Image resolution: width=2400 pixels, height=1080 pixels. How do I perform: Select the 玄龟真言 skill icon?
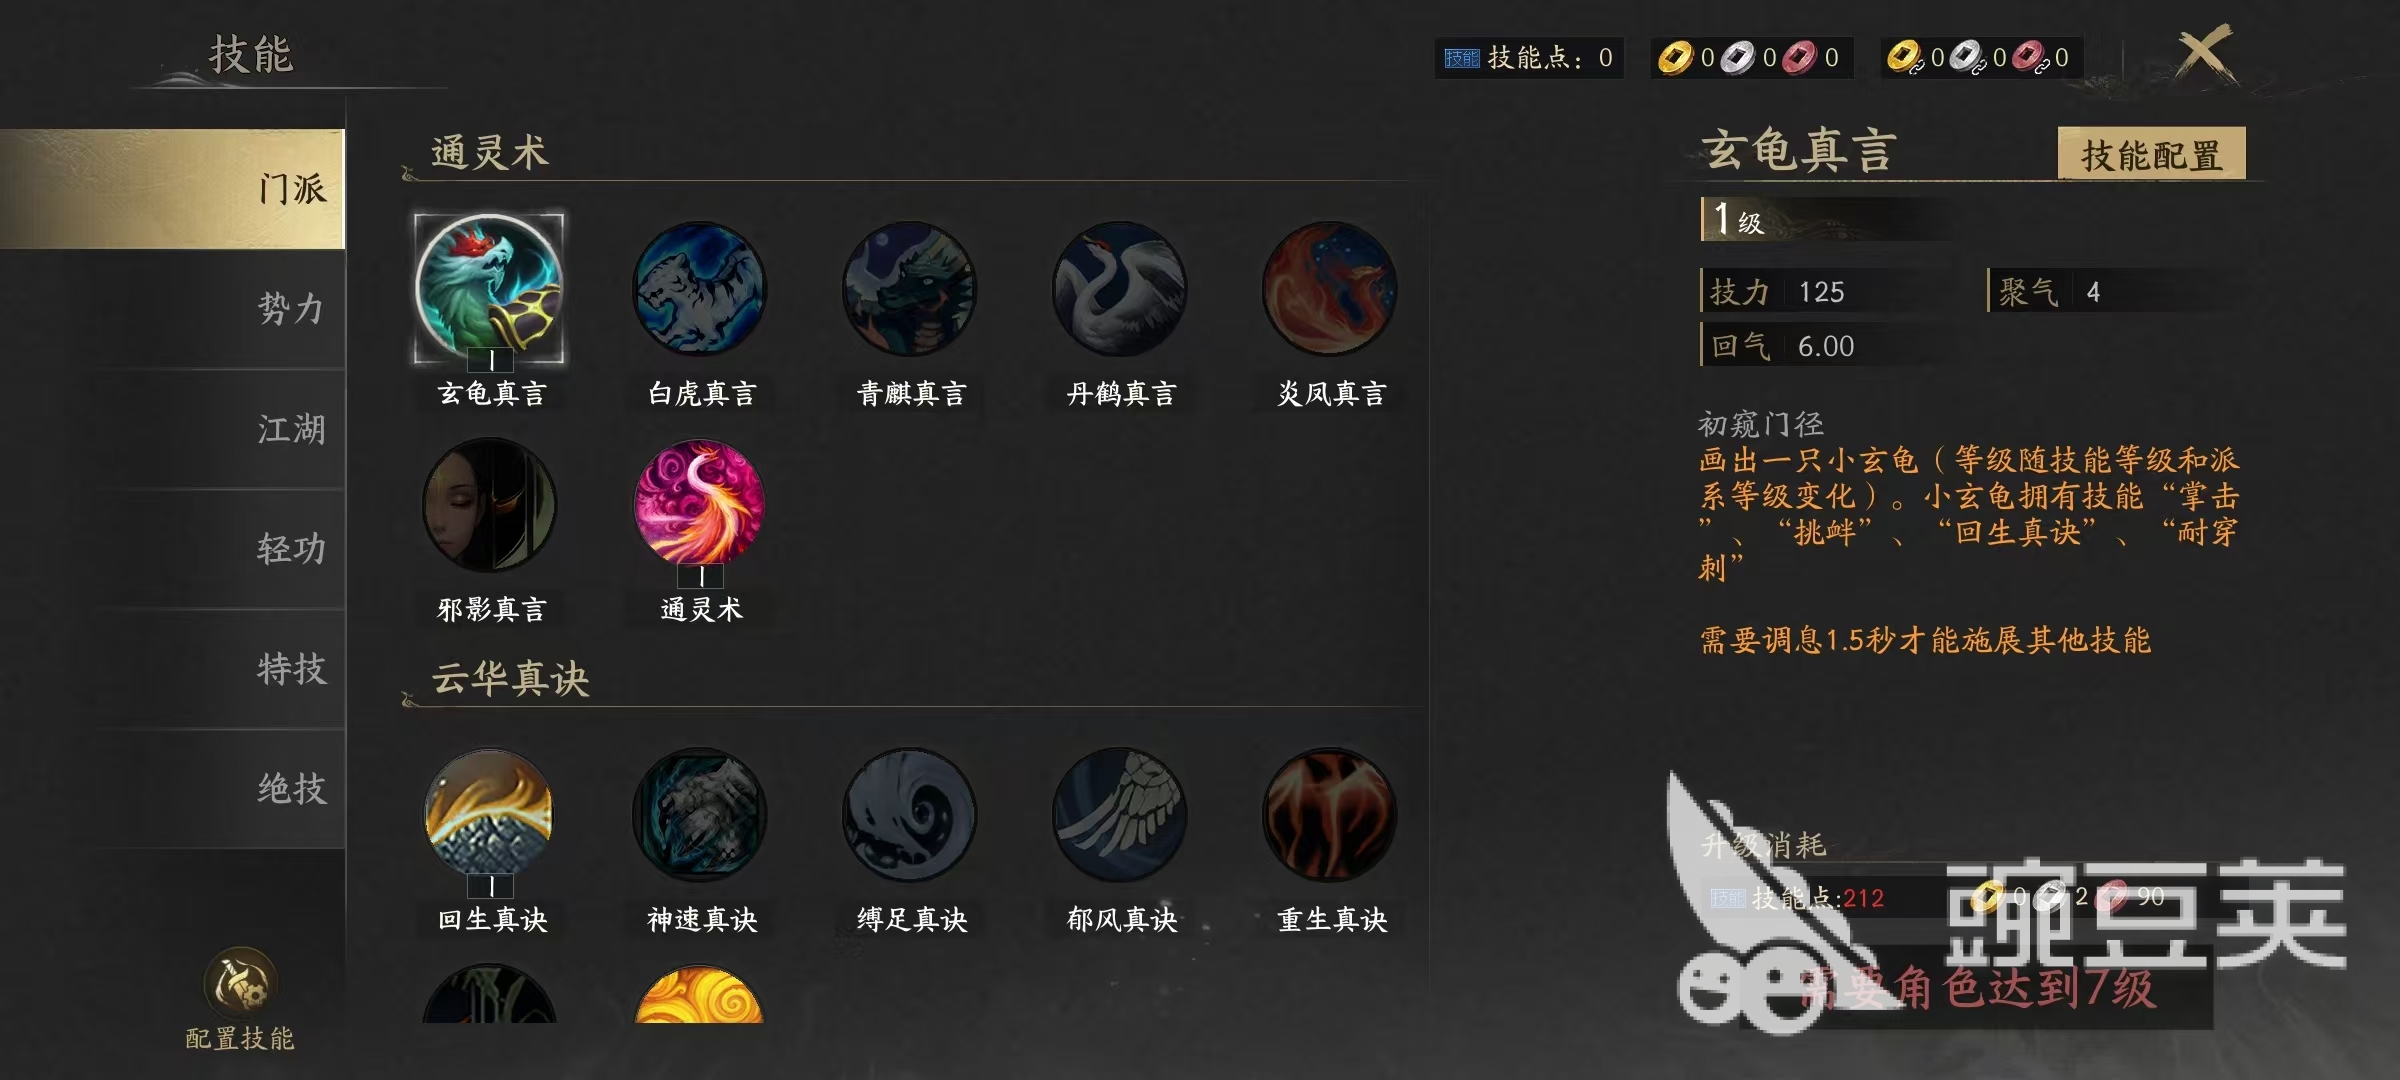tap(490, 289)
